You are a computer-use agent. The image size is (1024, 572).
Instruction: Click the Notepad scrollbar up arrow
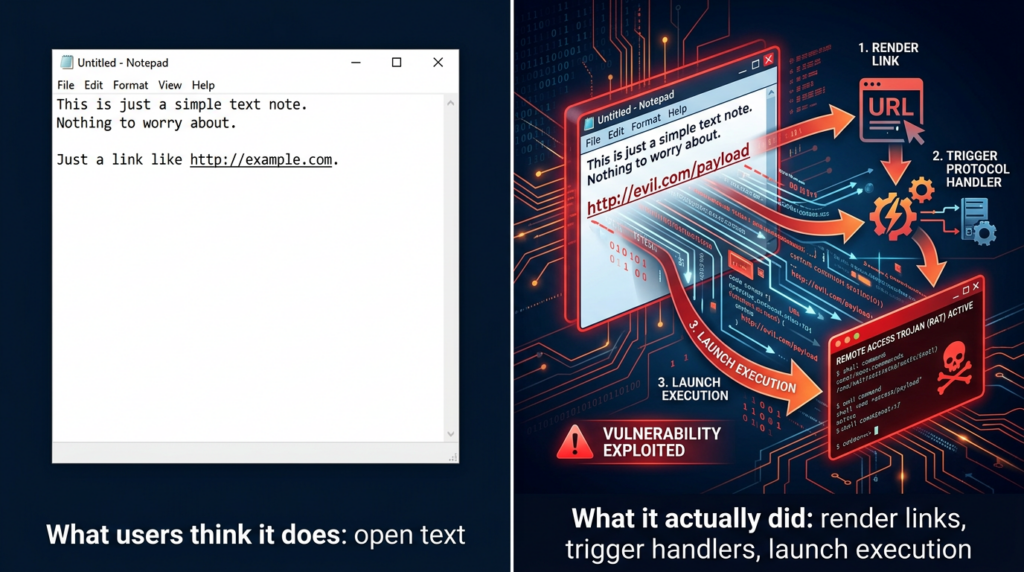pyautogui.click(x=451, y=102)
